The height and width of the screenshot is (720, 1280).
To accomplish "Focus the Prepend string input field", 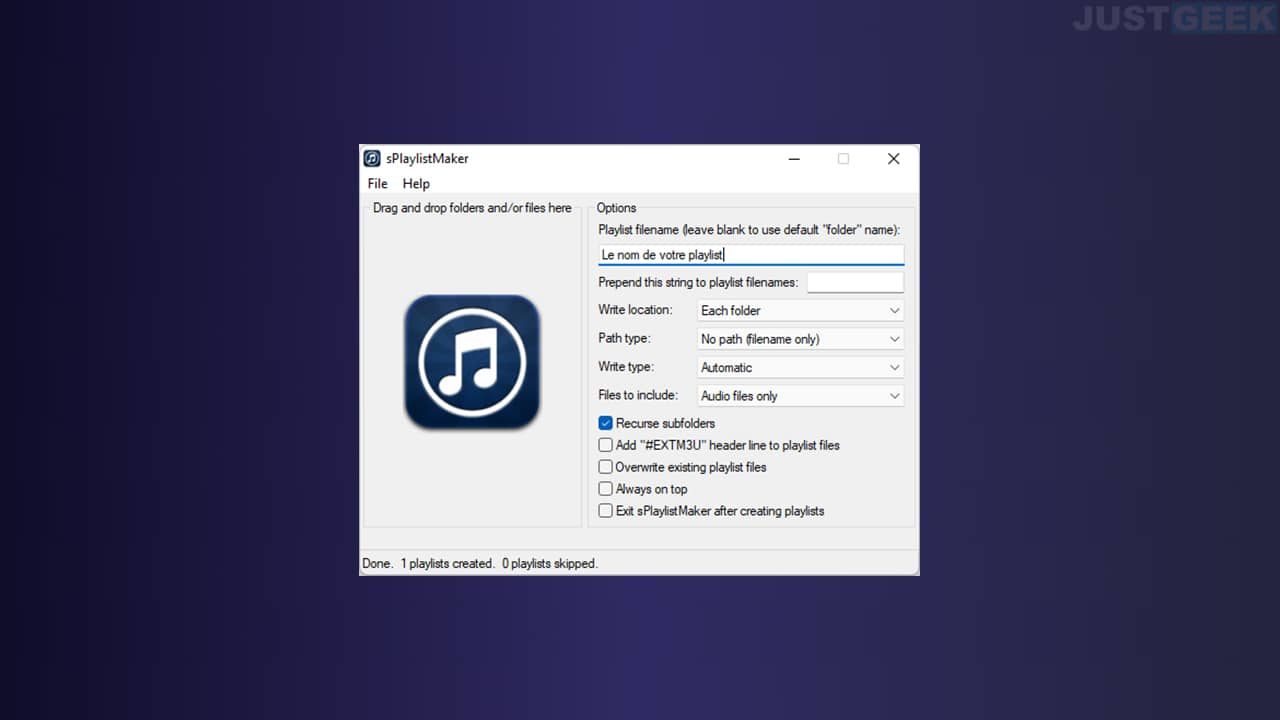I will click(855, 282).
